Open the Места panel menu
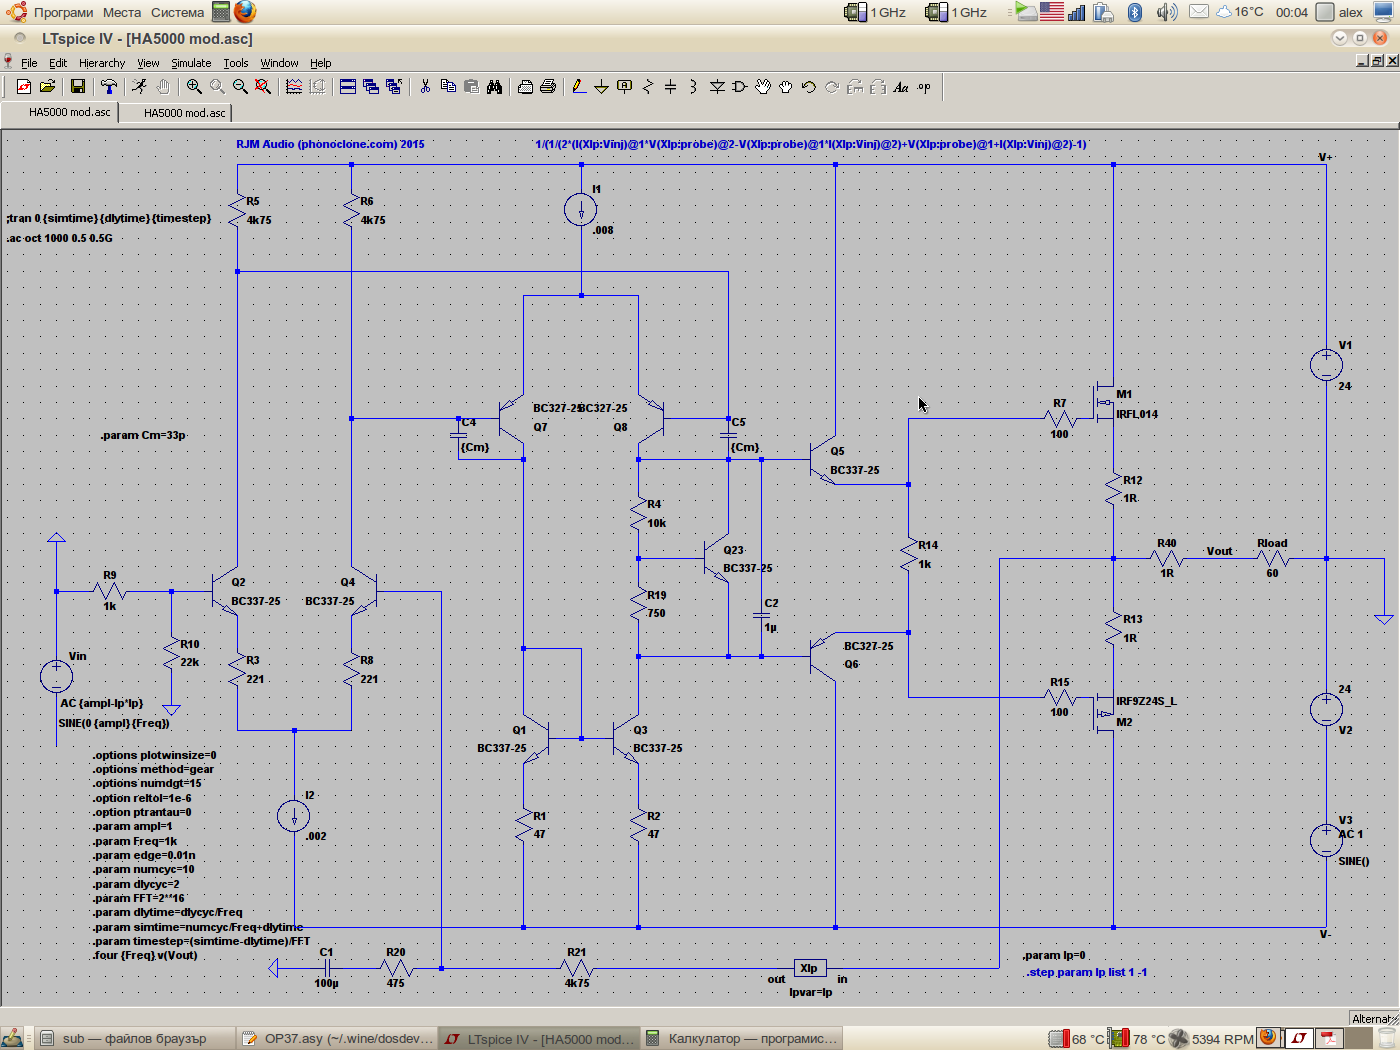 122,12
